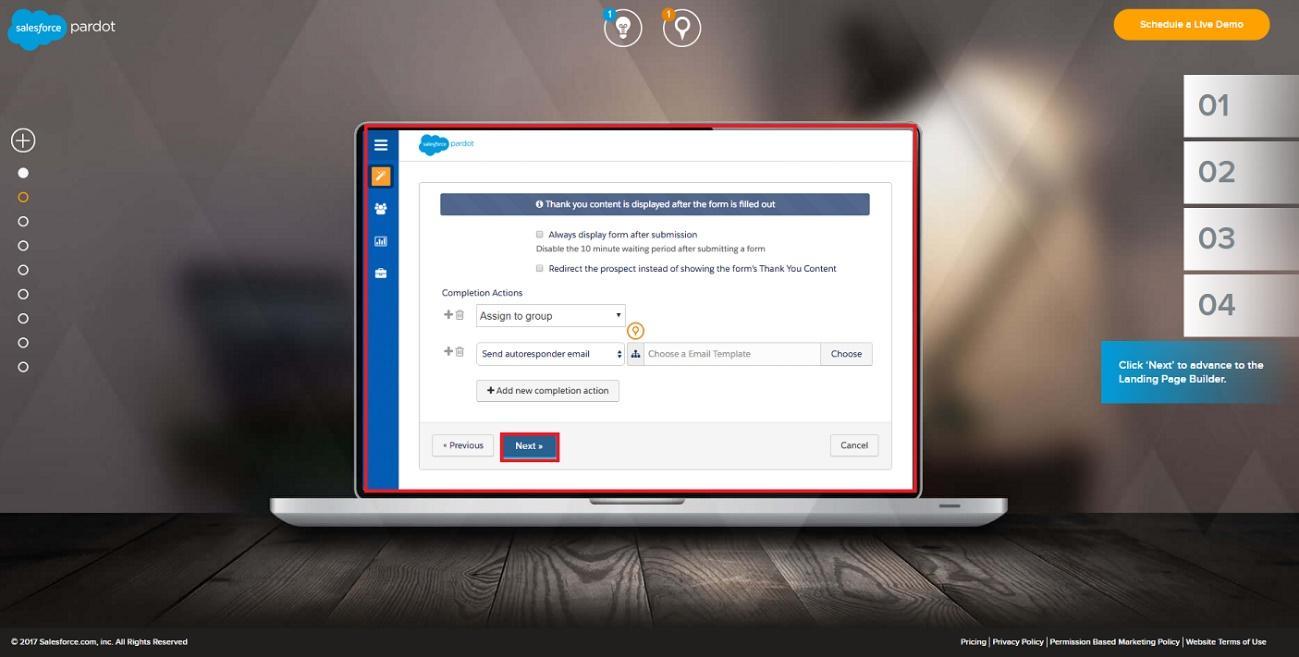This screenshot has width=1299, height=657.
Task: Click Choose next to Email Template field
Action: pyautogui.click(x=846, y=354)
